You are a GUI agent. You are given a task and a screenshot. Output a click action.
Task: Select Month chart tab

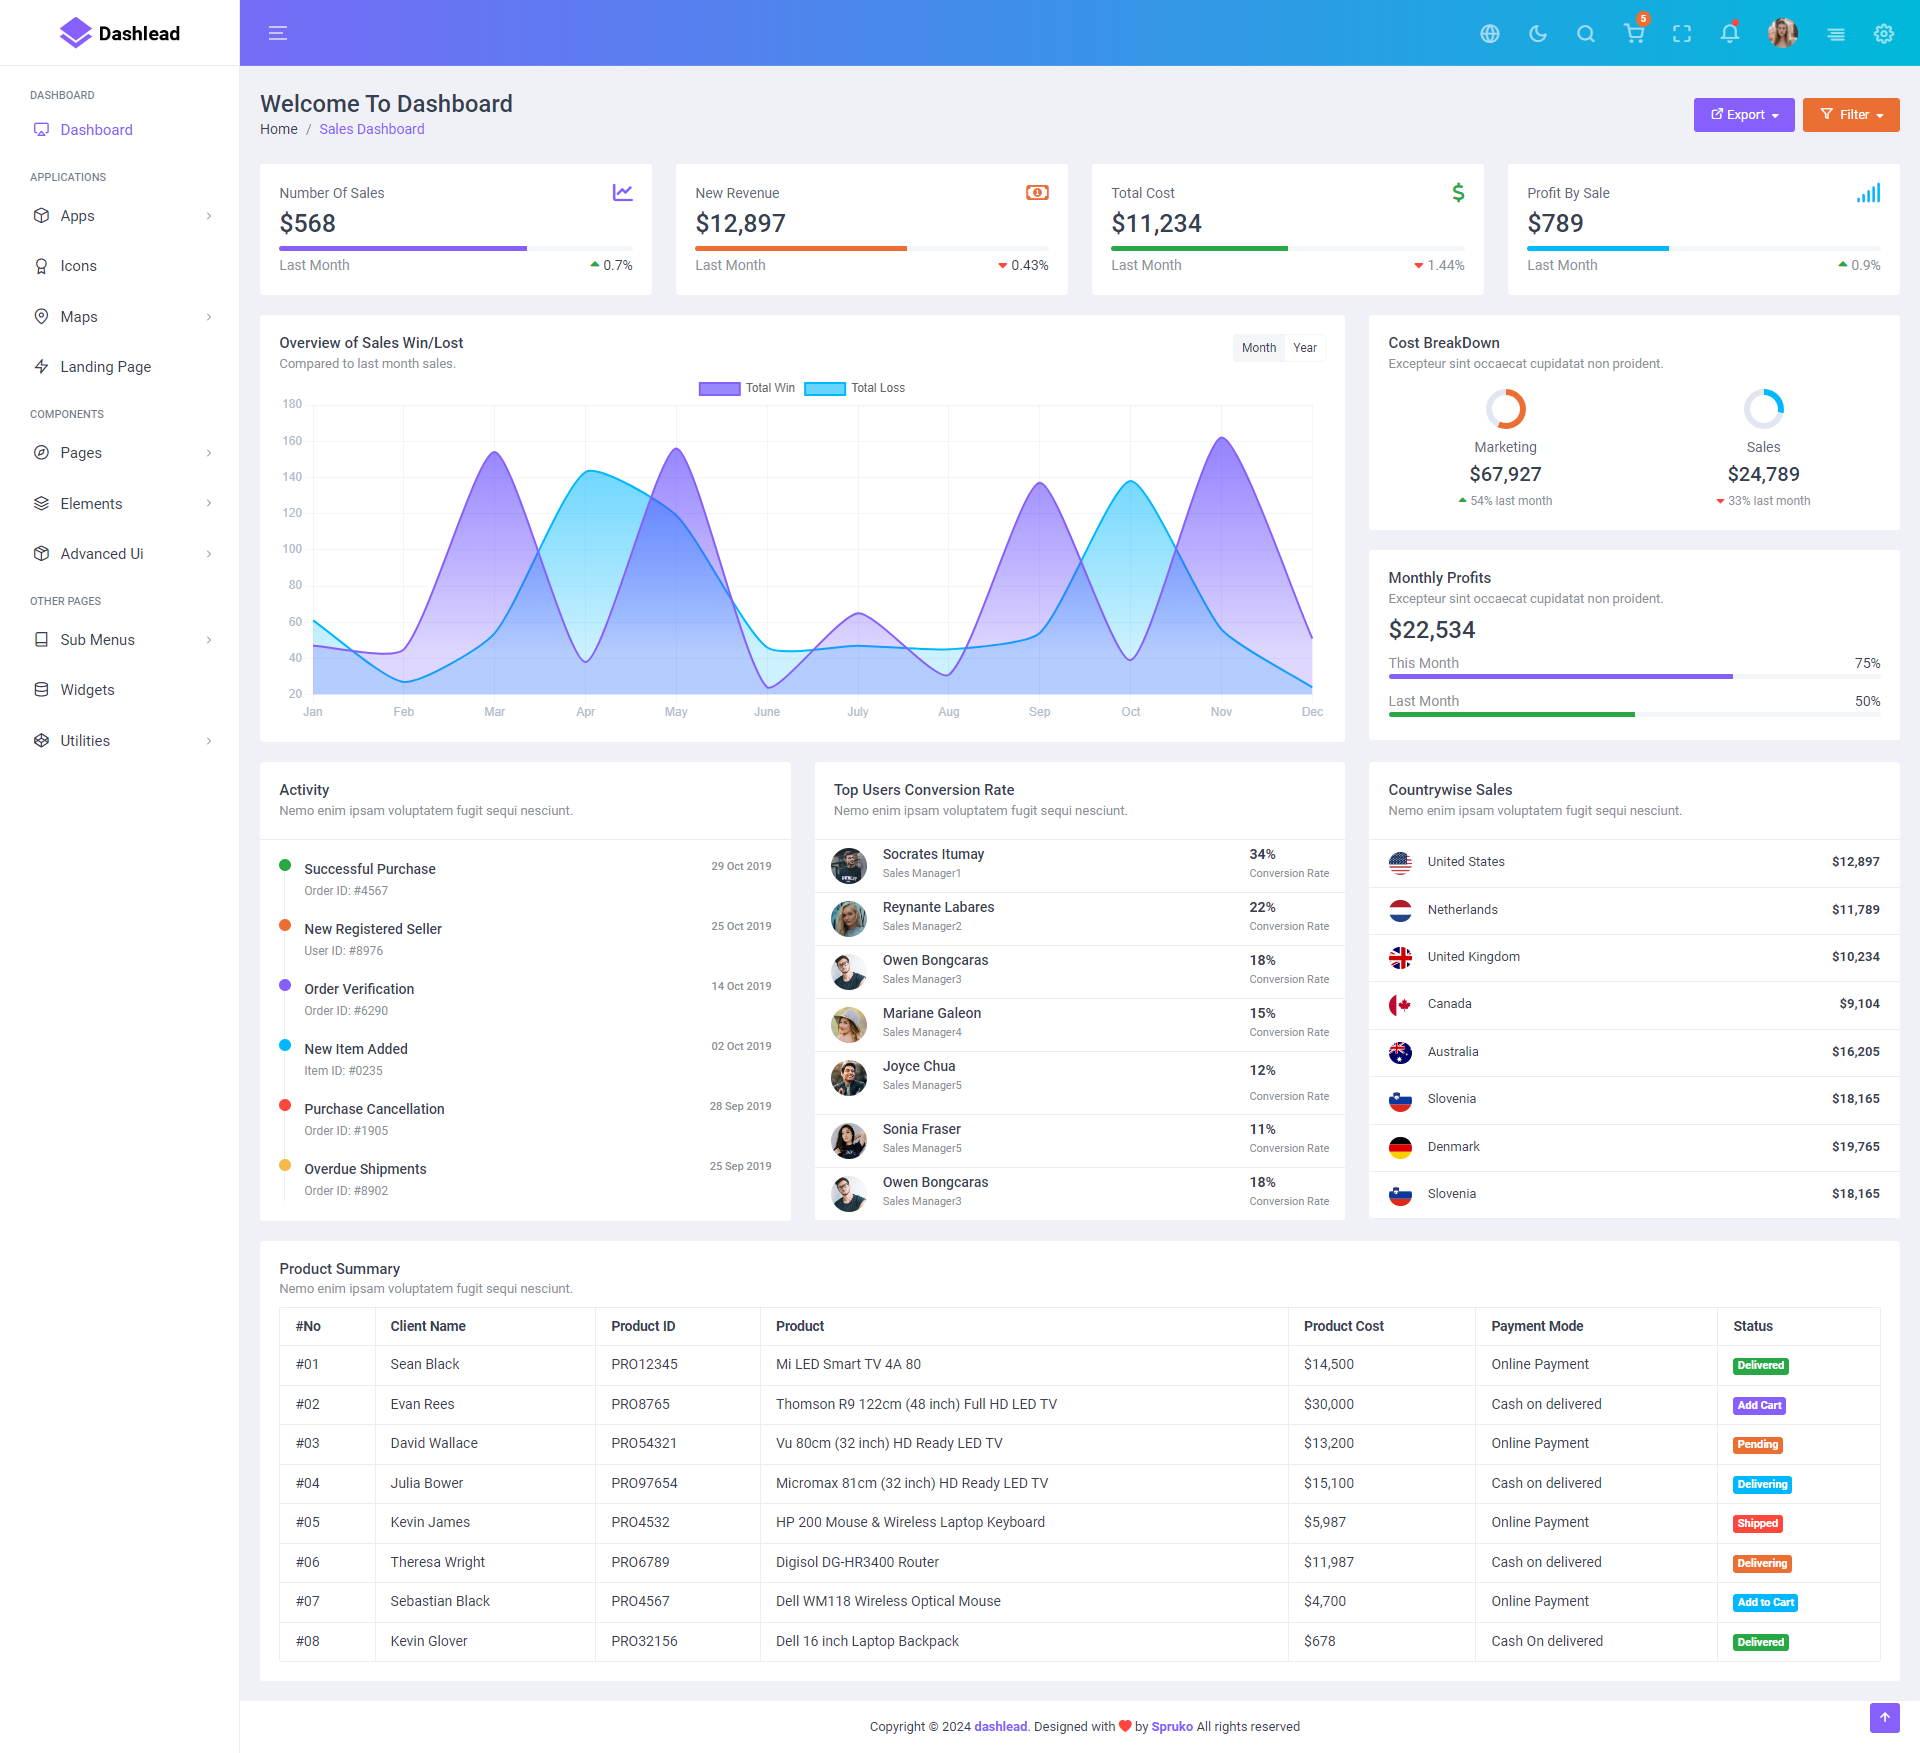[1258, 348]
